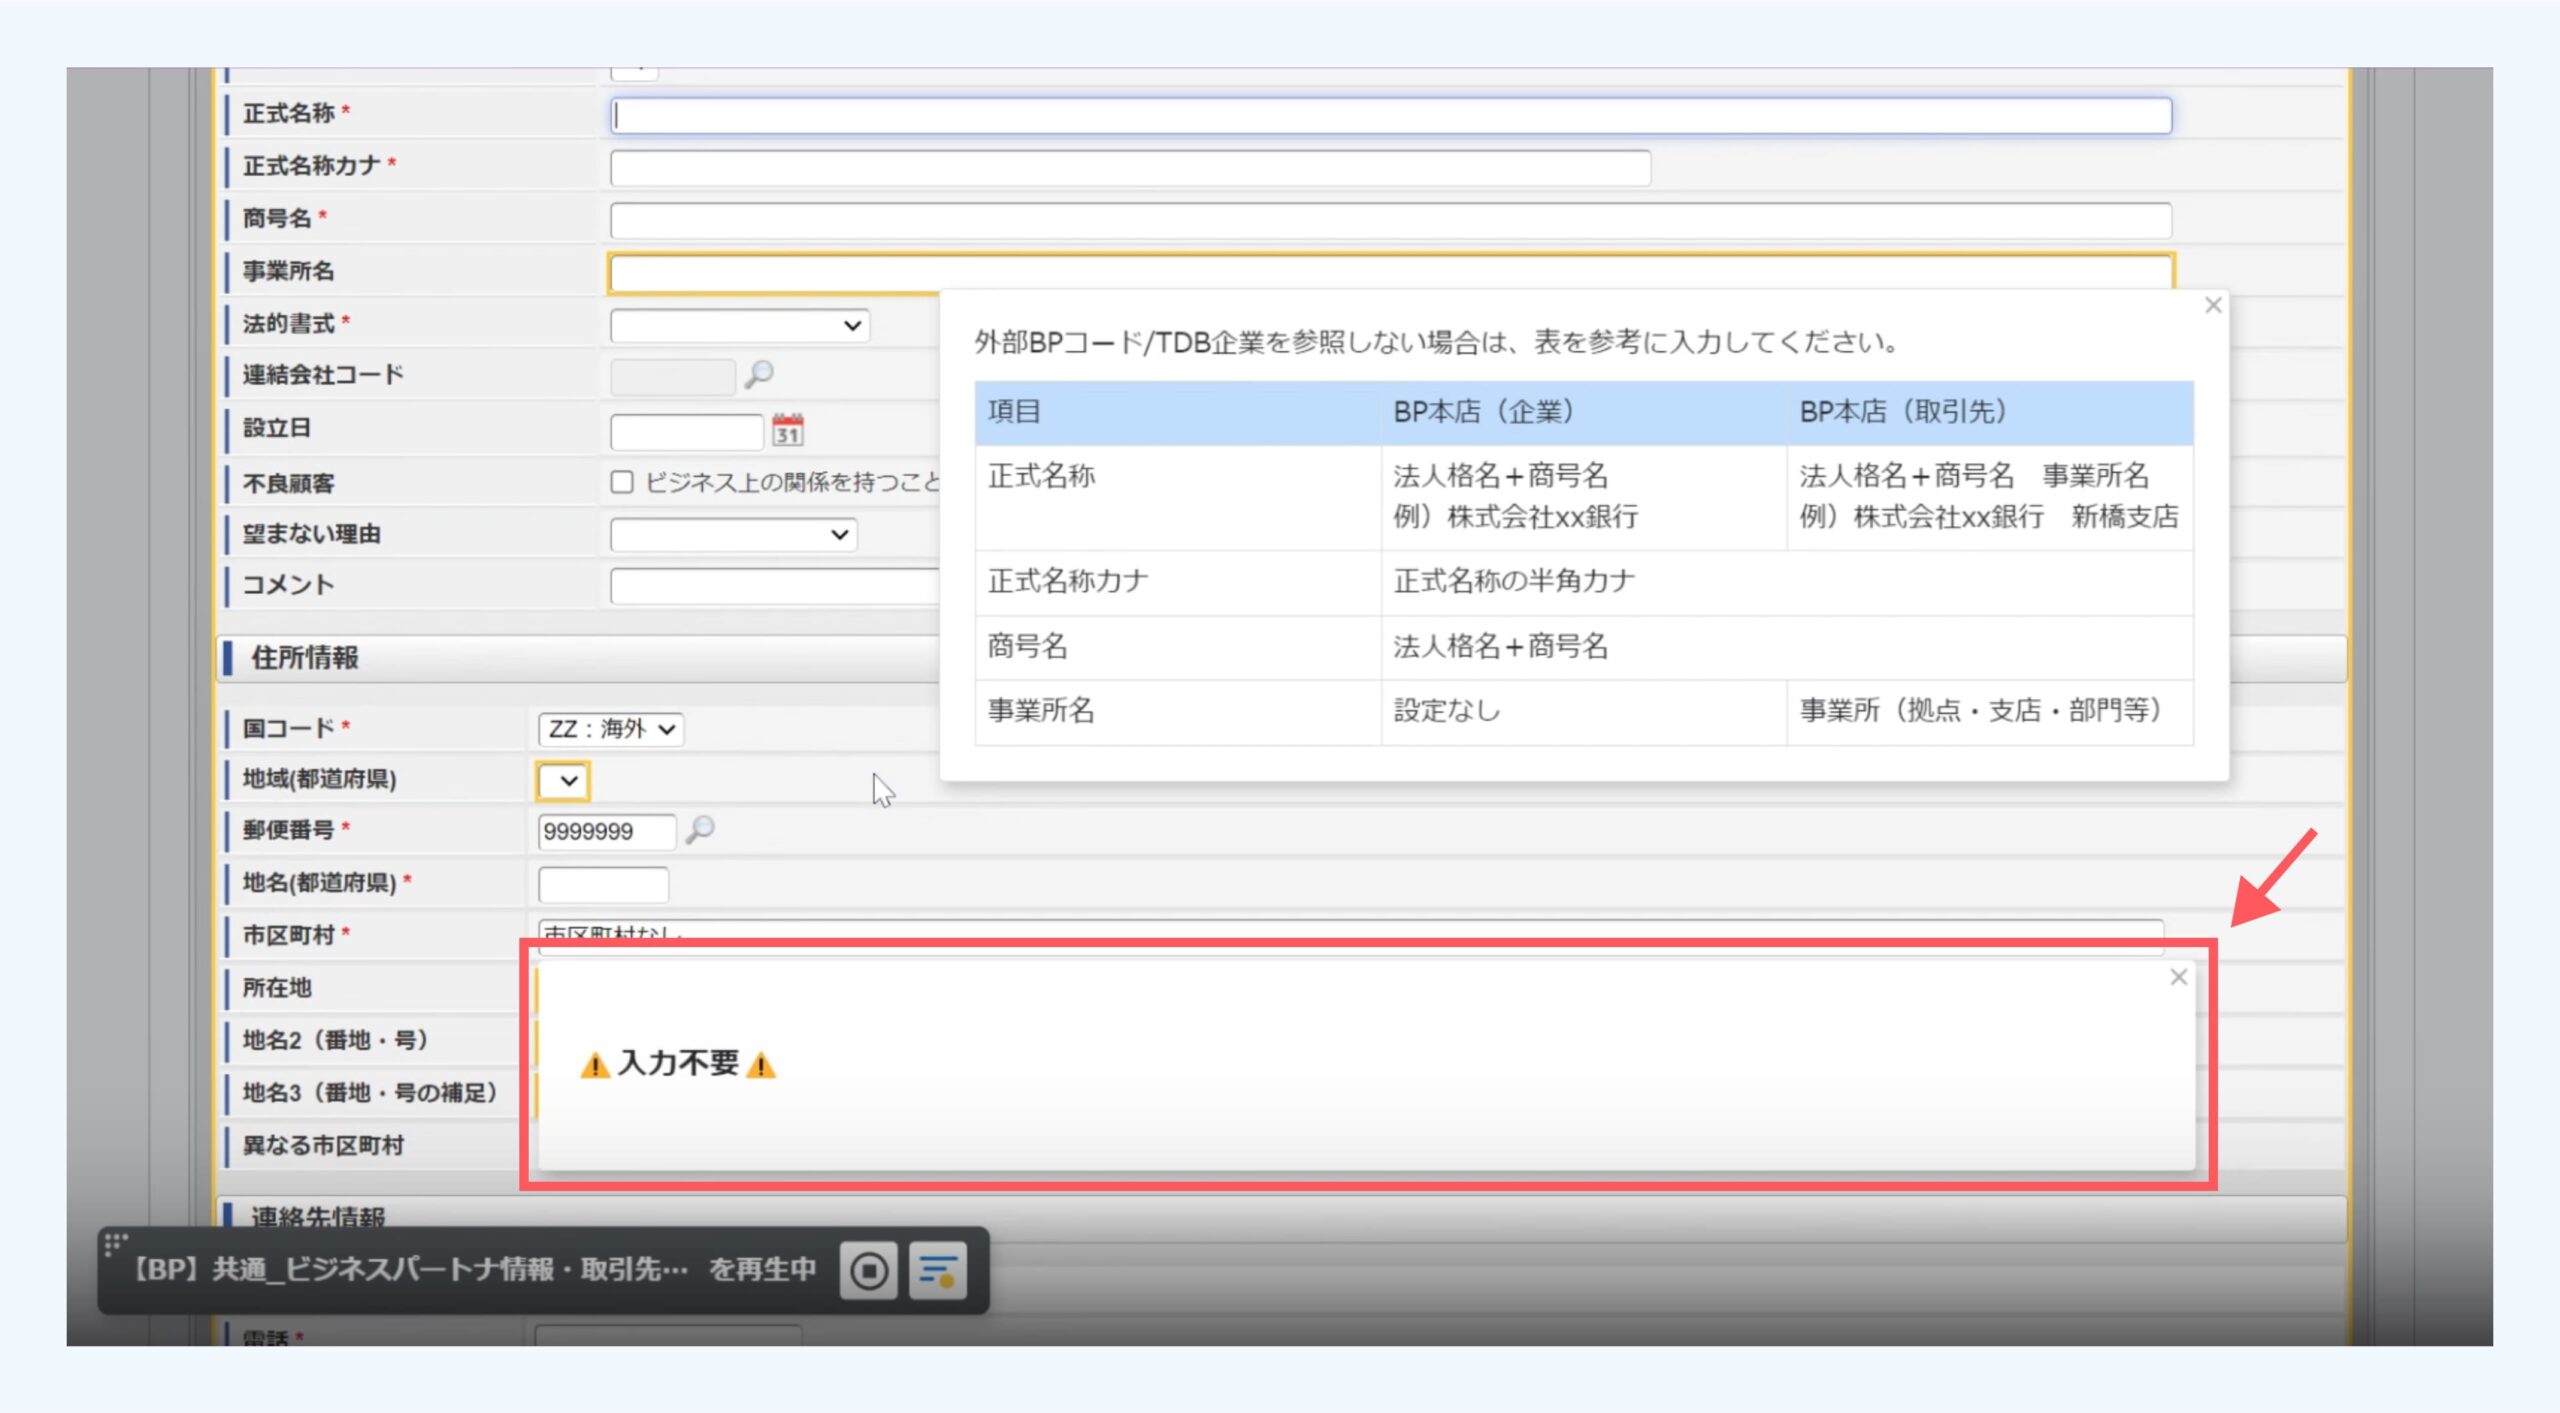2560x1413 pixels.
Task: Close the BP reference table tooltip
Action: (x=2213, y=306)
